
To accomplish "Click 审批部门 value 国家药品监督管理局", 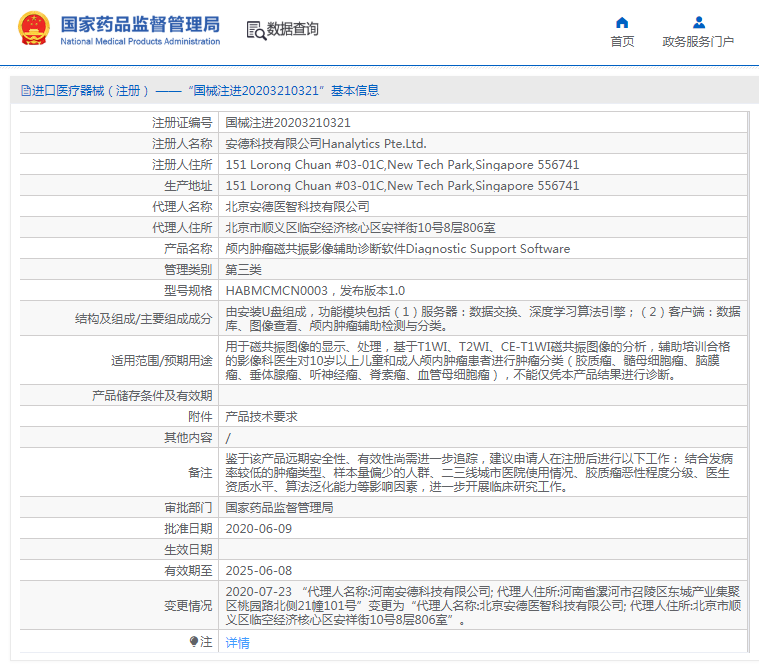I will point(279,508).
